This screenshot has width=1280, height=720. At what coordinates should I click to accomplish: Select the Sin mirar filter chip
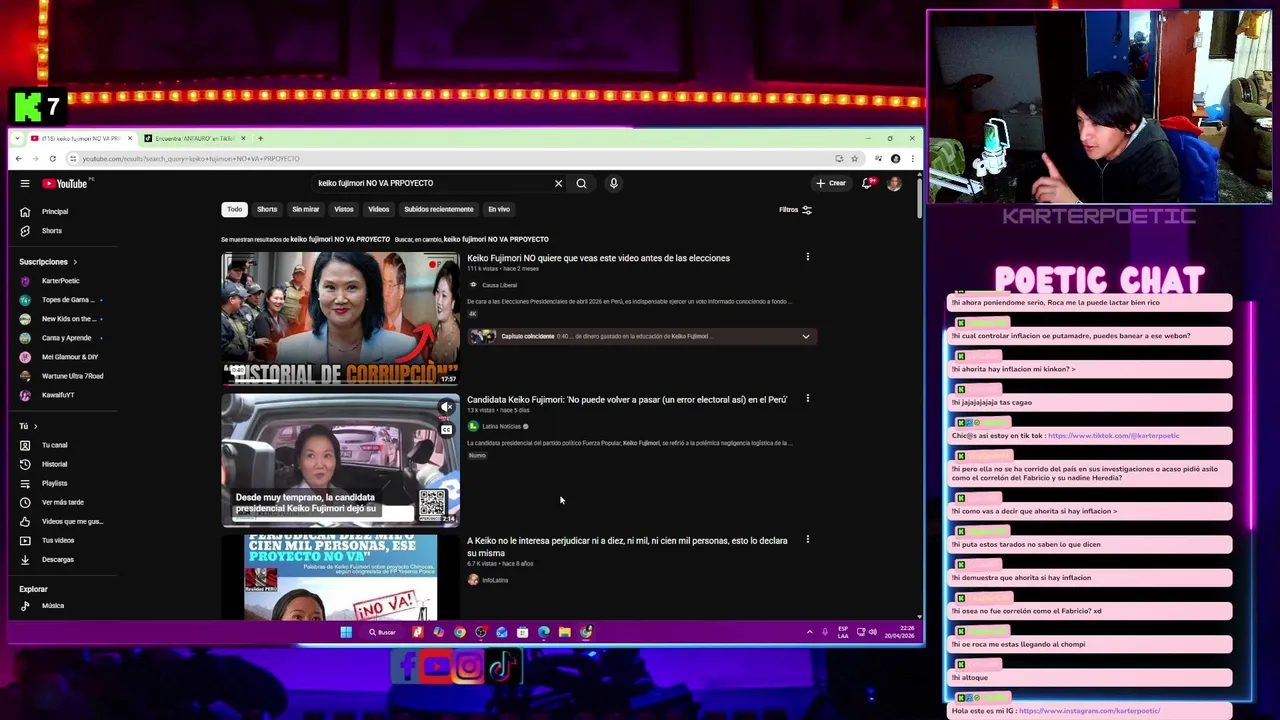pyautogui.click(x=305, y=209)
